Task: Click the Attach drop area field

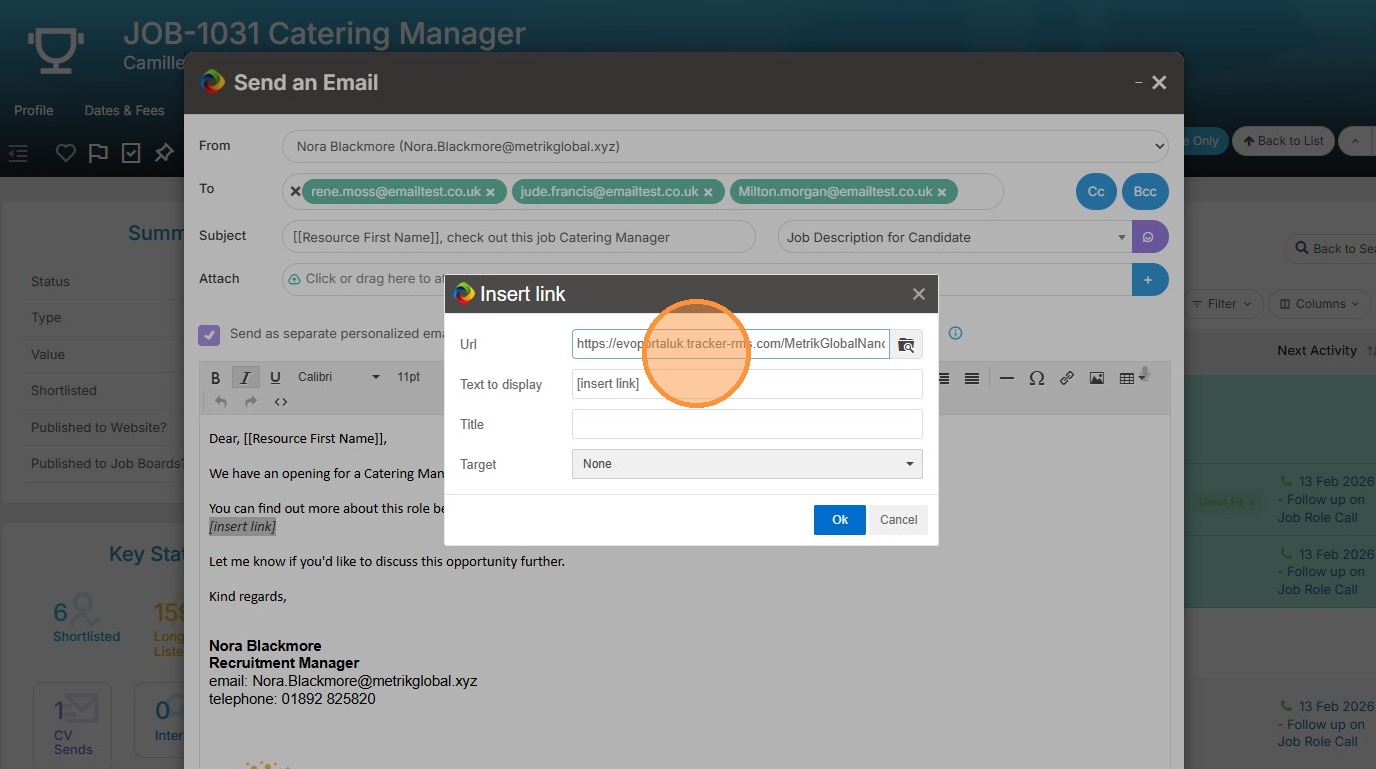Action: coord(707,280)
